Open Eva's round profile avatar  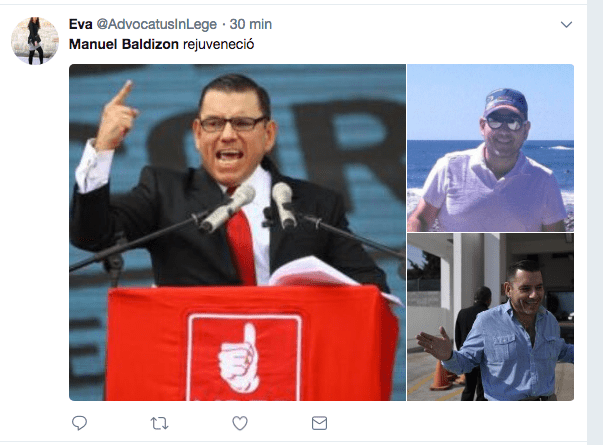coord(35,40)
